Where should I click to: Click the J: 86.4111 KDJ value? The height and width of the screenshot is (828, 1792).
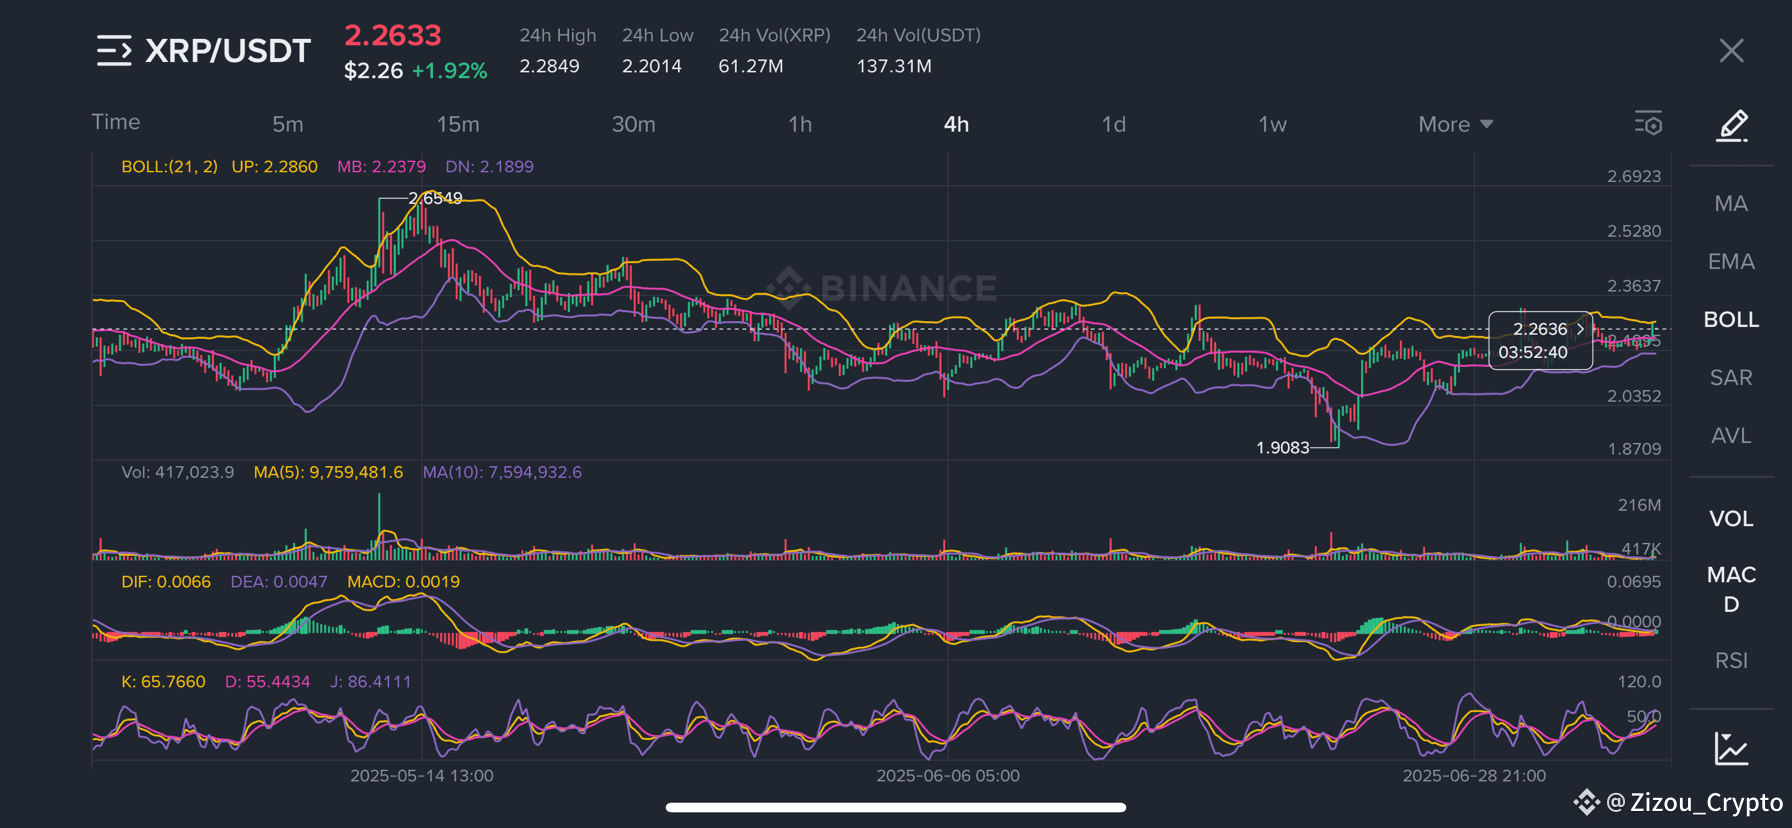(370, 682)
